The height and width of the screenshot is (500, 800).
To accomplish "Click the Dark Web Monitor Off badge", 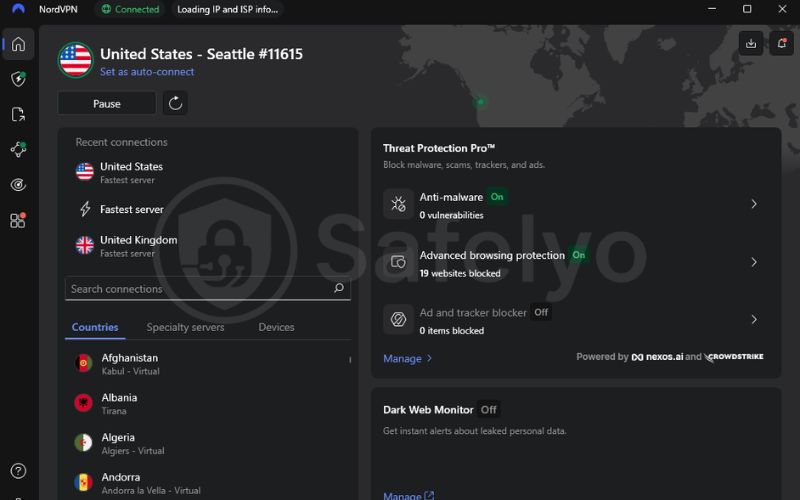I will (x=488, y=410).
